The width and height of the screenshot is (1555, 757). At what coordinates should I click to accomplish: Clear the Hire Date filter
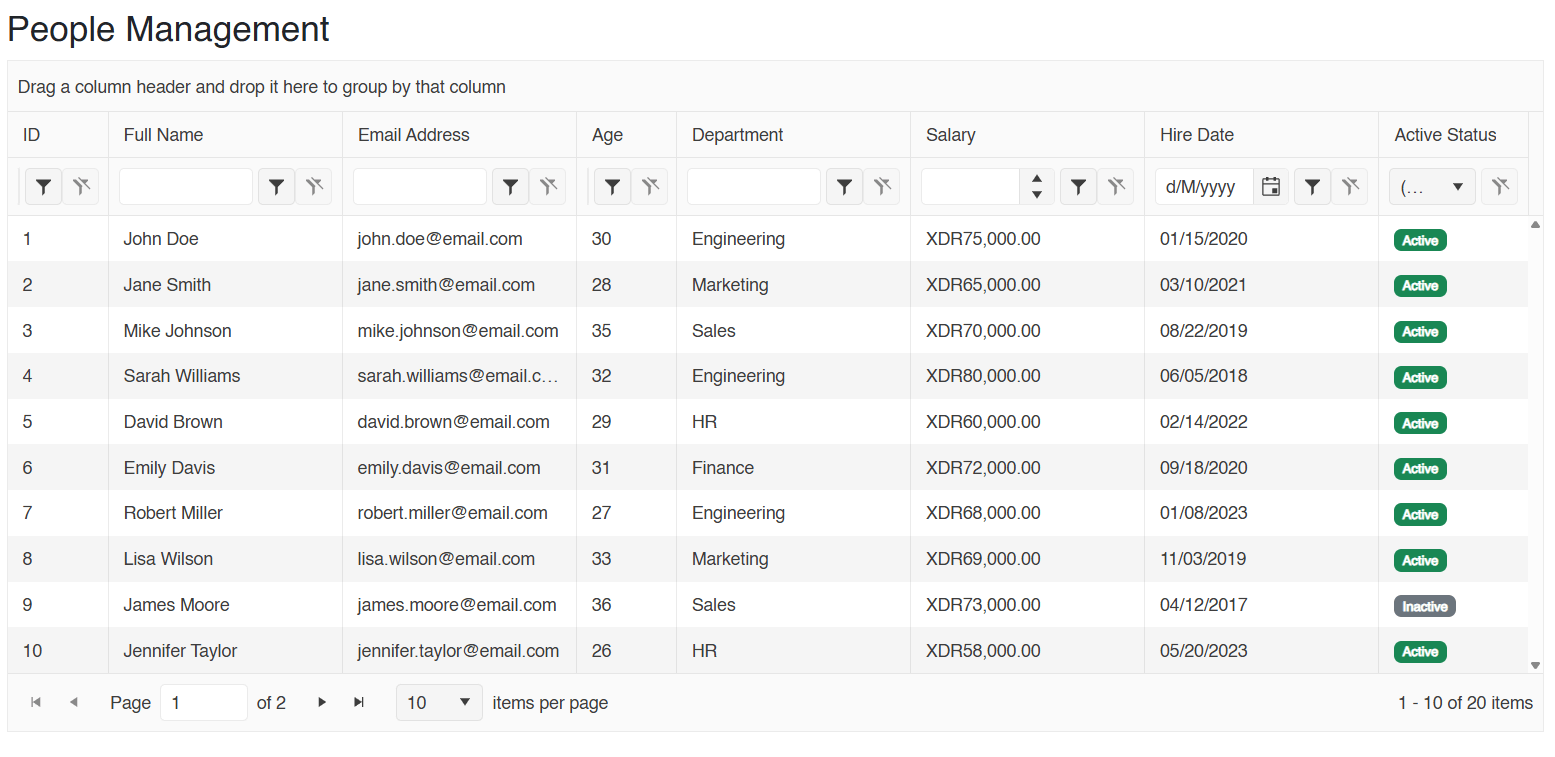pos(1349,186)
